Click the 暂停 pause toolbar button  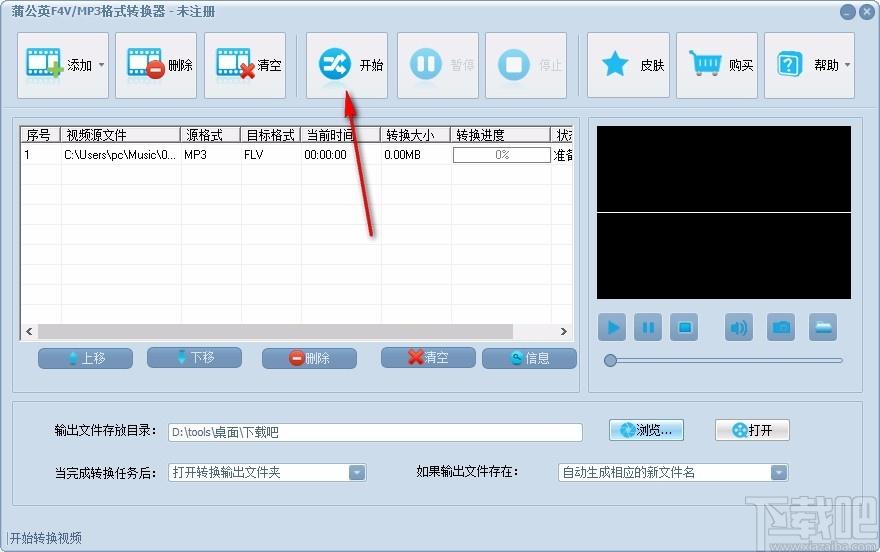point(438,66)
